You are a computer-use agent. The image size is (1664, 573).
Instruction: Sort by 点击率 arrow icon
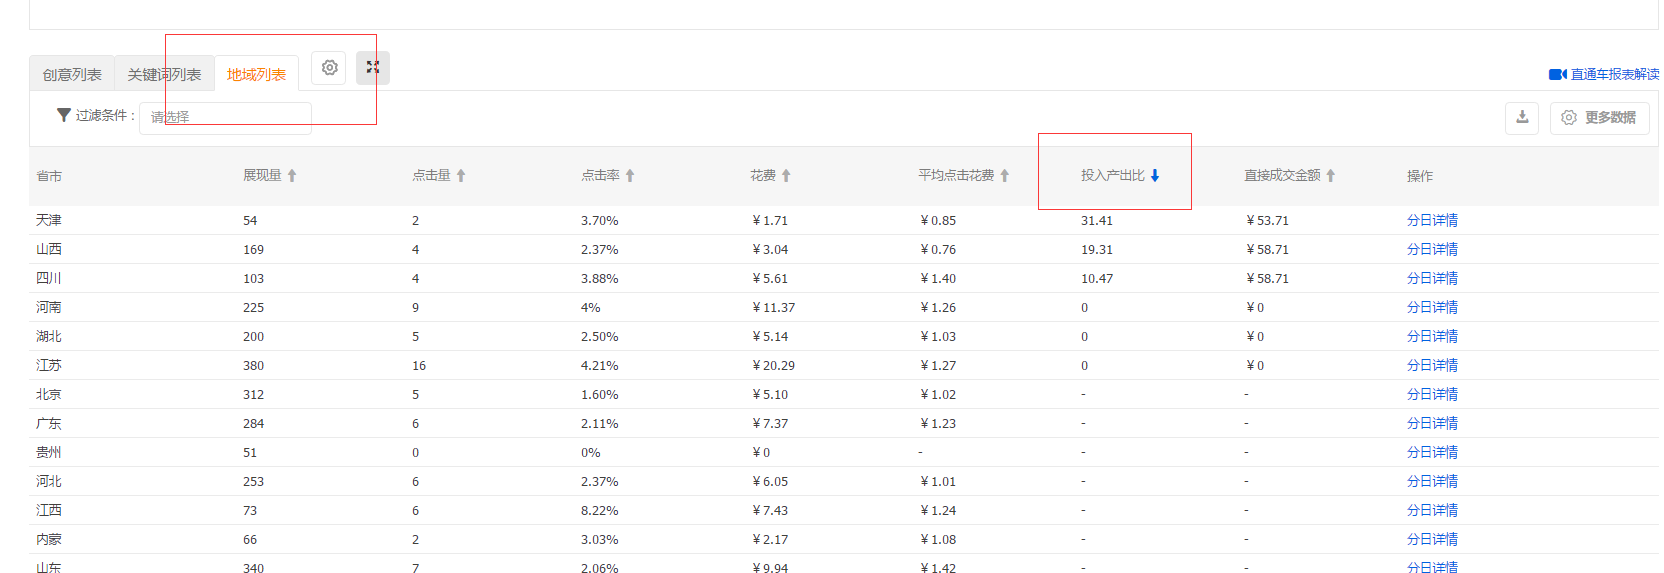pos(630,176)
